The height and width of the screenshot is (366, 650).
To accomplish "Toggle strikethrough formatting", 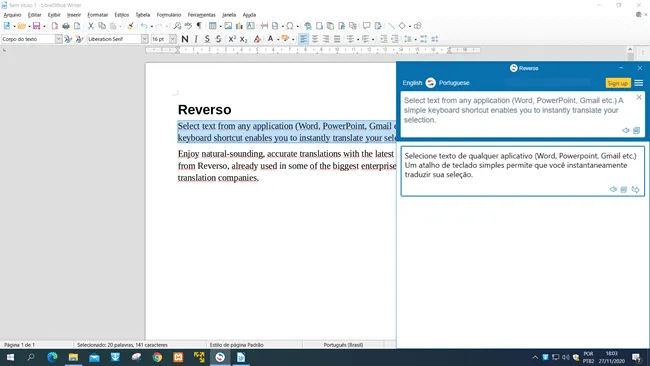I will click(218, 39).
